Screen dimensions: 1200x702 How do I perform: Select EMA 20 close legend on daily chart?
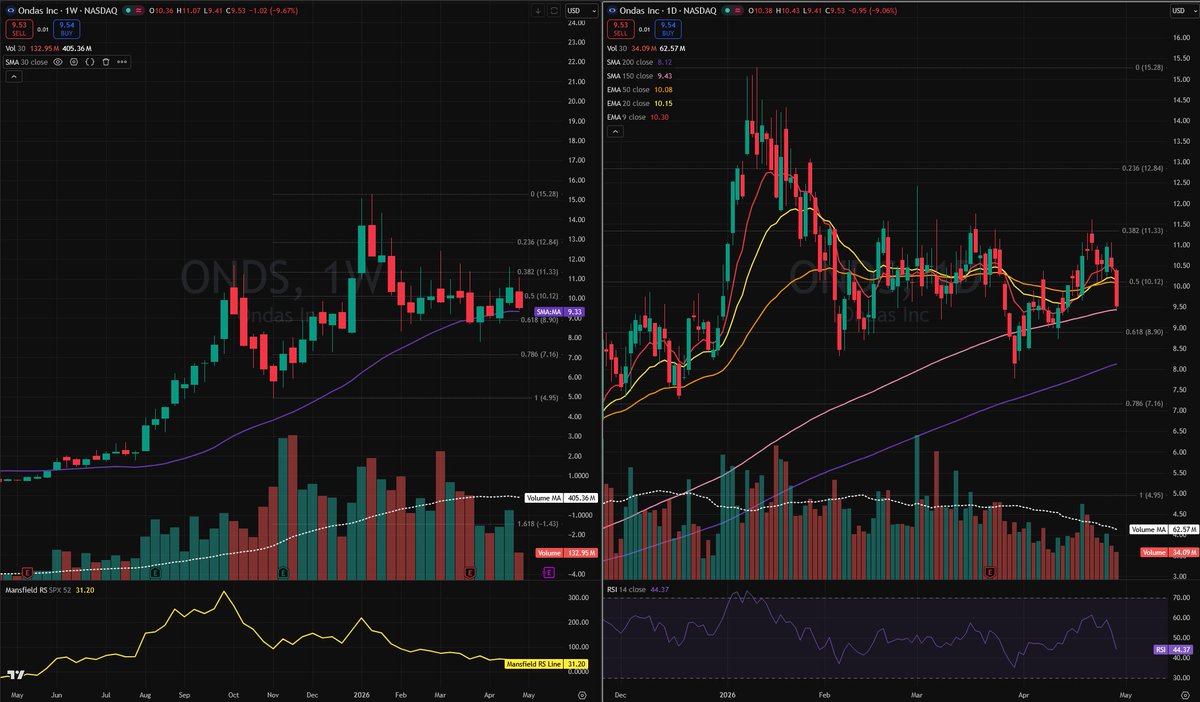pyautogui.click(x=629, y=103)
